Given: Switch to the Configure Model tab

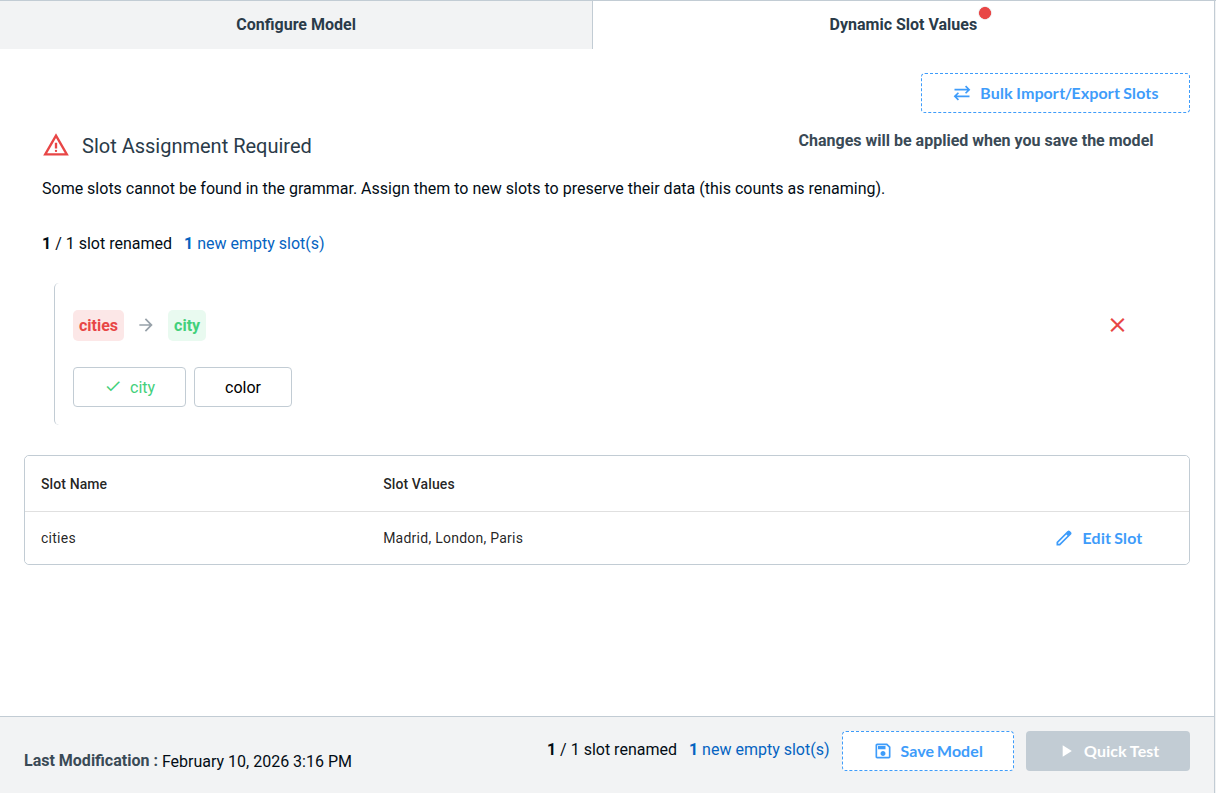Looking at the screenshot, I should (x=296, y=24).
